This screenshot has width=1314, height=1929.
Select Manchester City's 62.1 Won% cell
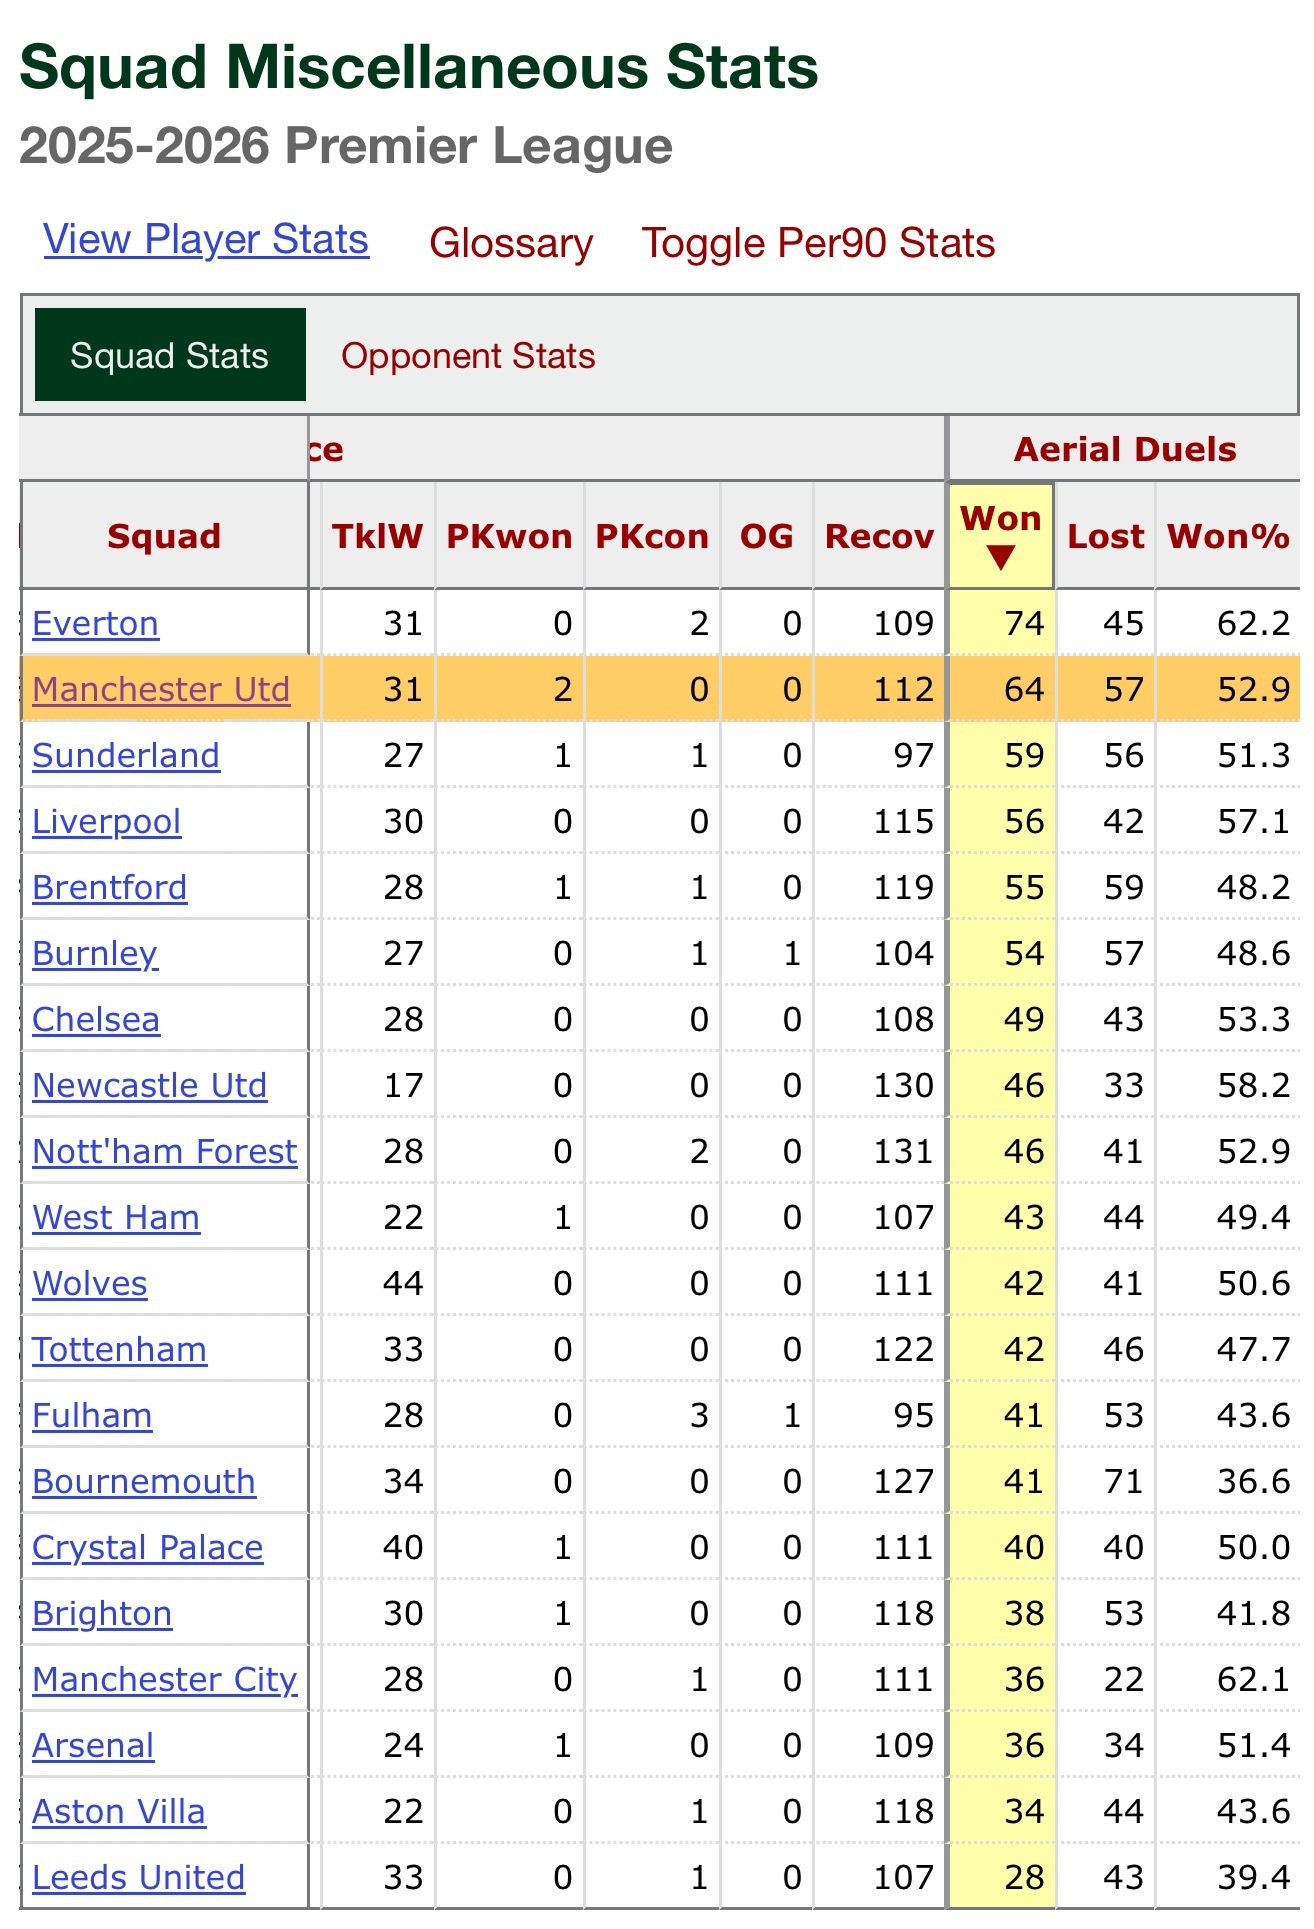coord(1228,1679)
